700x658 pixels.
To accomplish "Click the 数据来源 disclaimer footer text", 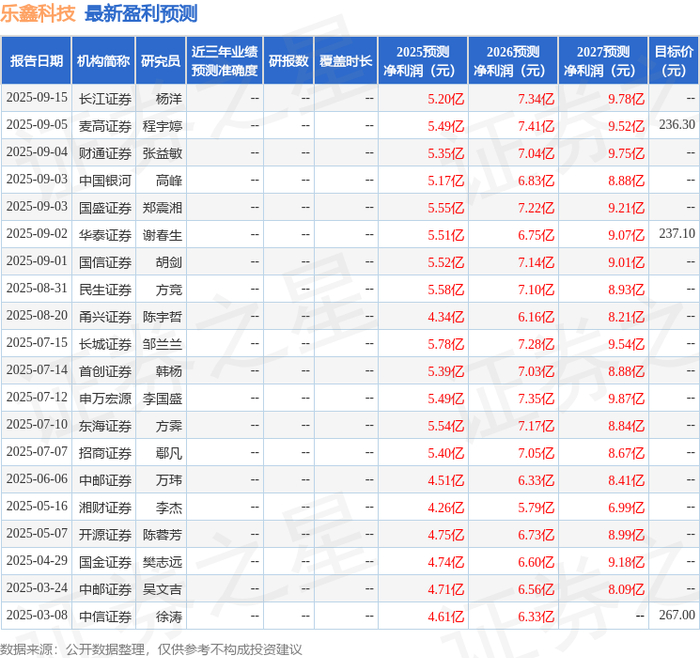I will [x=151, y=649].
